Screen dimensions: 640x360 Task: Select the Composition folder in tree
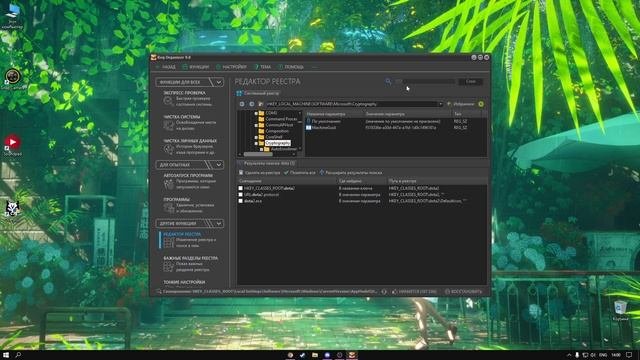coord(274,131)
